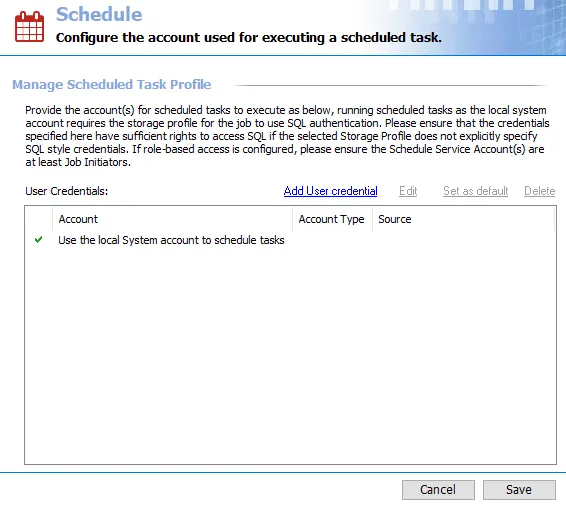Click the green default checkmark icon
Image resolution: width=566 pixels, height=506 pixels.
[39, 240]
